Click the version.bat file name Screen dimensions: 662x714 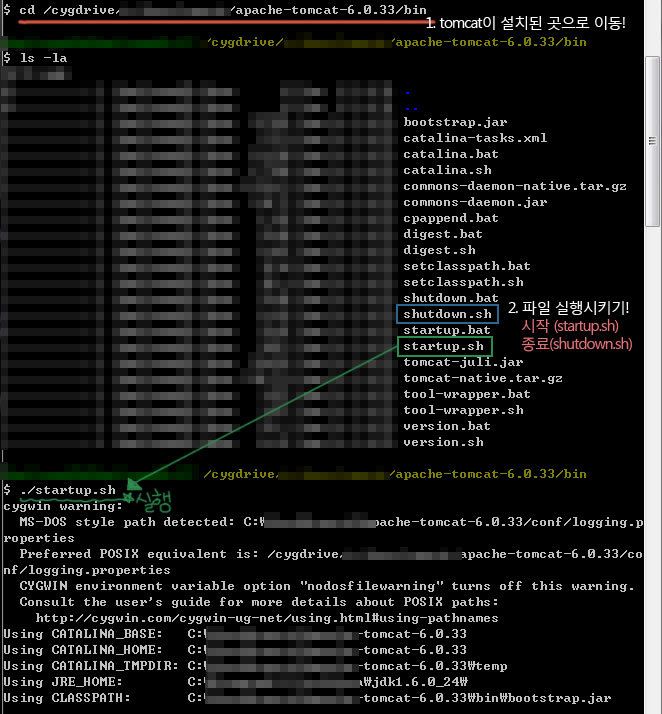point(447,426)
